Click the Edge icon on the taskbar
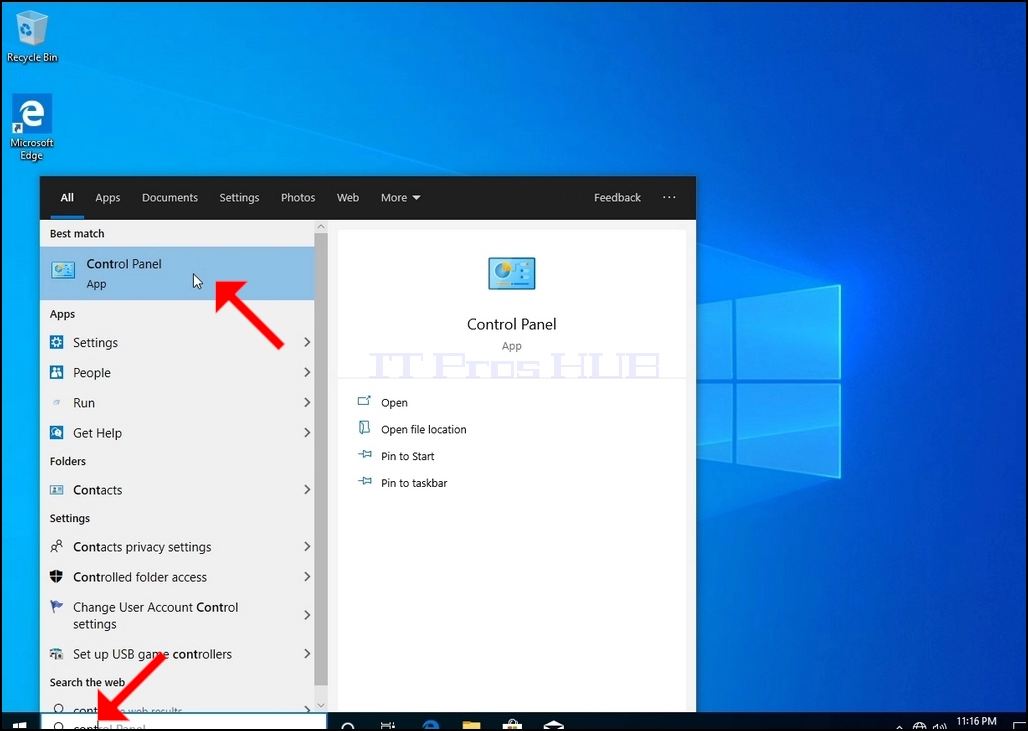Image resolution: width=1028 pixels, height=731 pixels. coord(431,725)
